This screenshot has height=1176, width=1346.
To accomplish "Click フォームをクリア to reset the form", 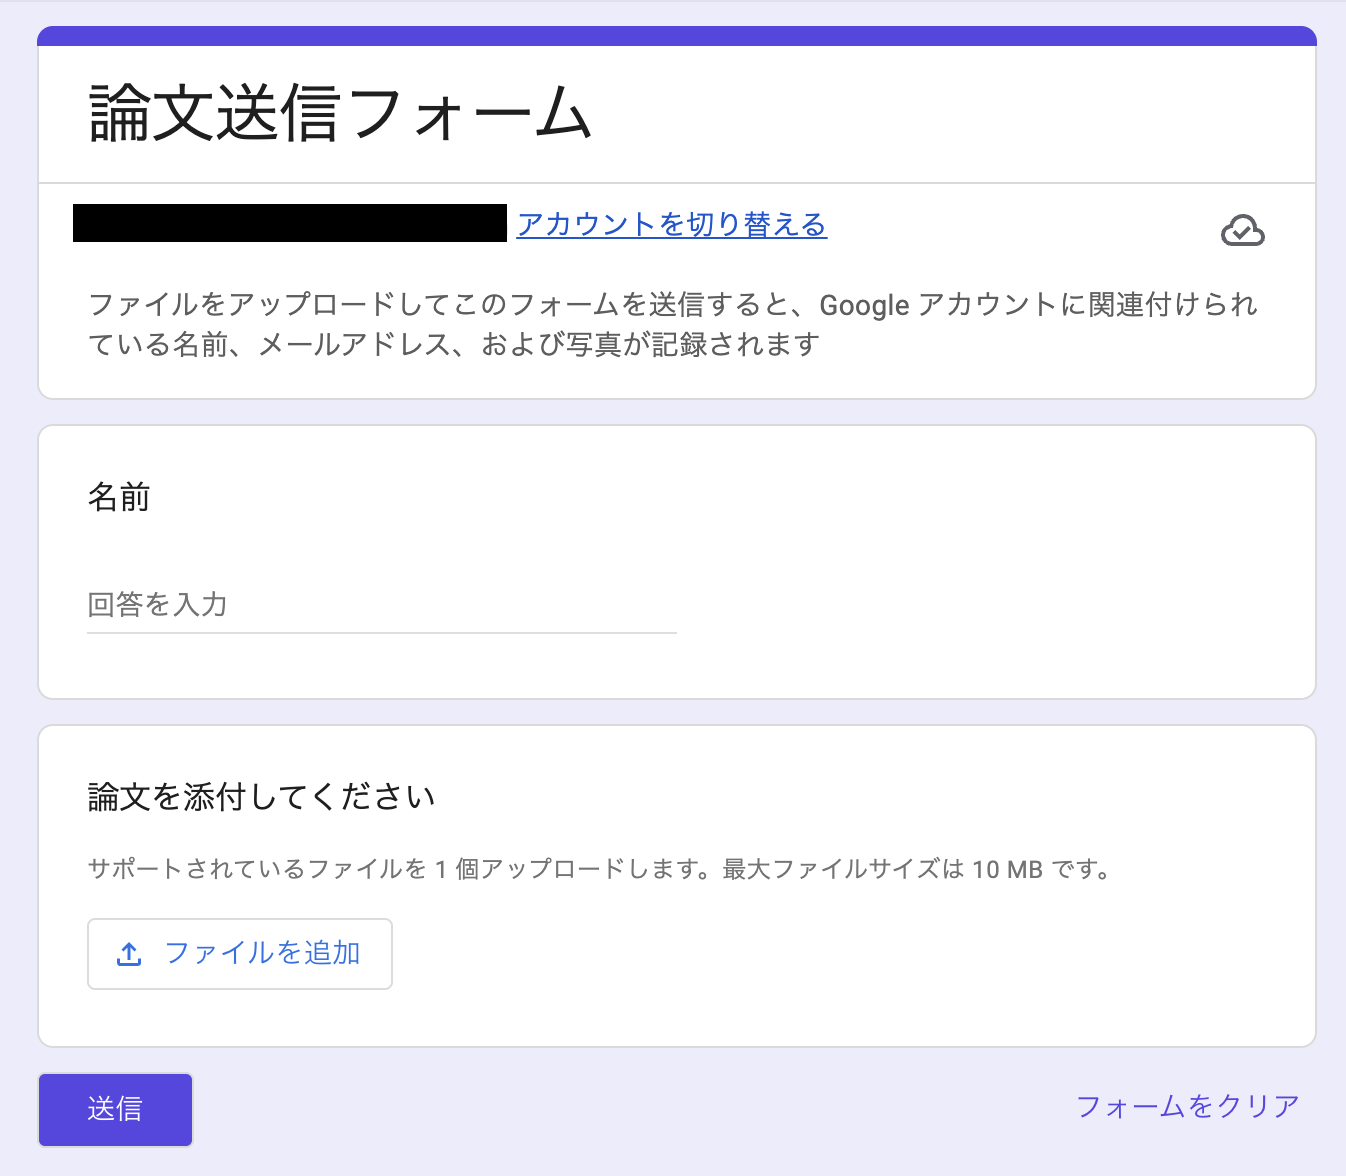I will [1187, 1106].
